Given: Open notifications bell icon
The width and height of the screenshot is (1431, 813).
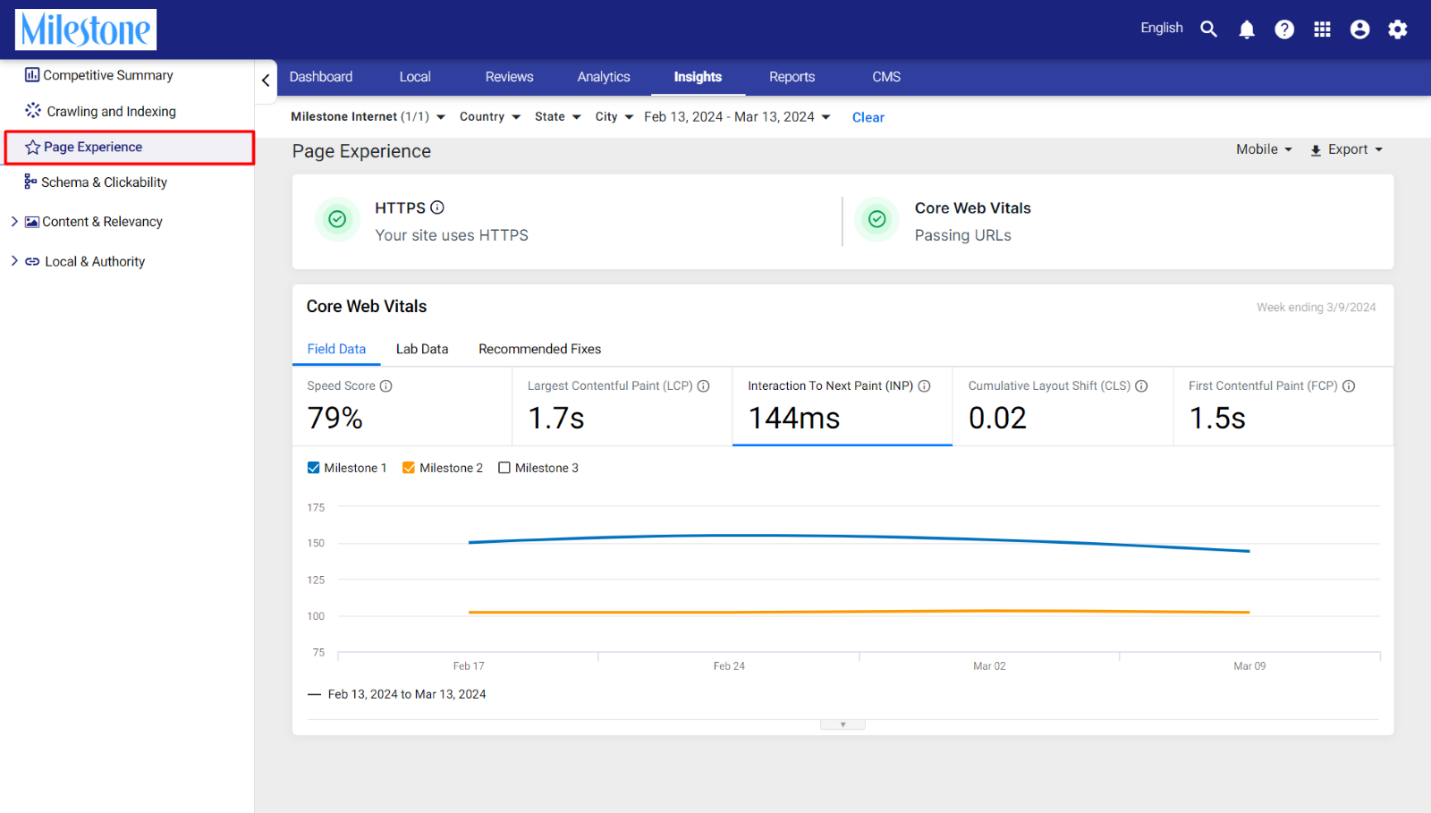Looking at the screenshot, I should (1246, 30).
